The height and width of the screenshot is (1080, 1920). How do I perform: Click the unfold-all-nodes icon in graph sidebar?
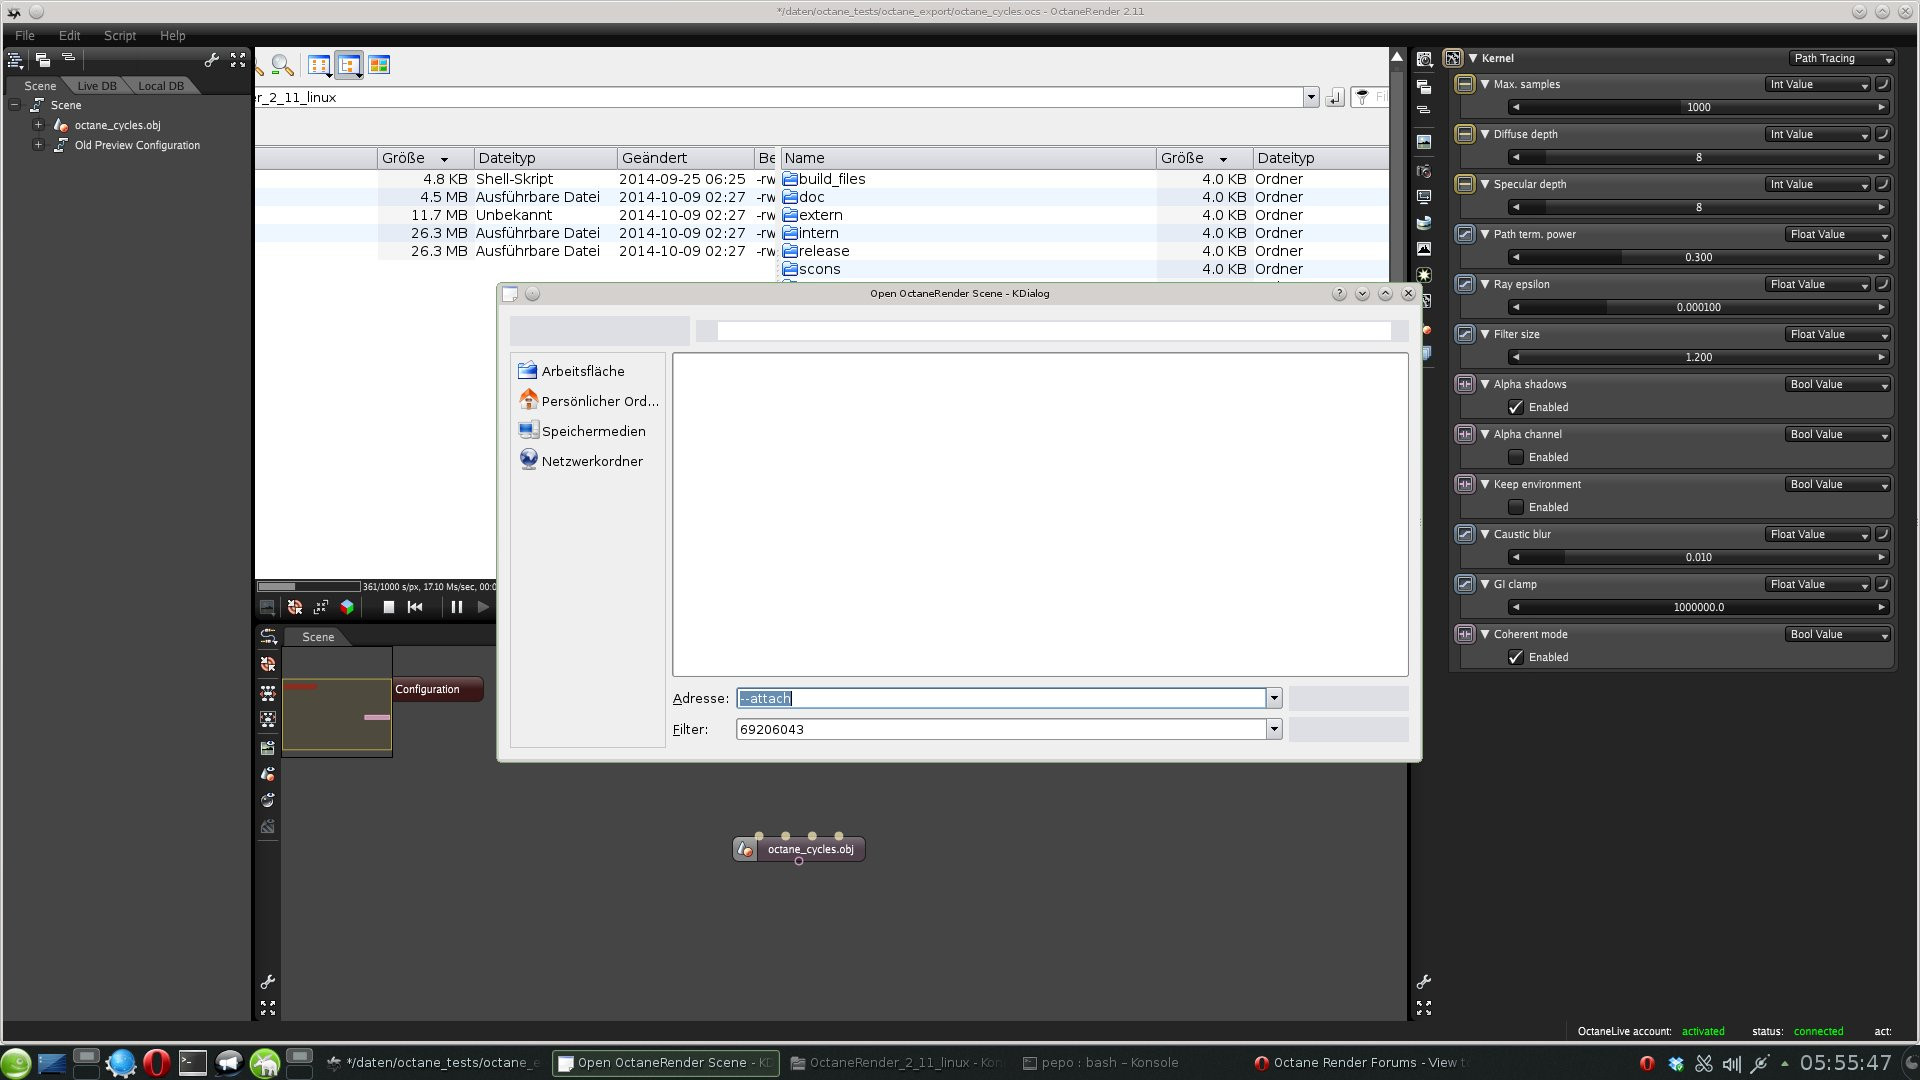(268, 692)
